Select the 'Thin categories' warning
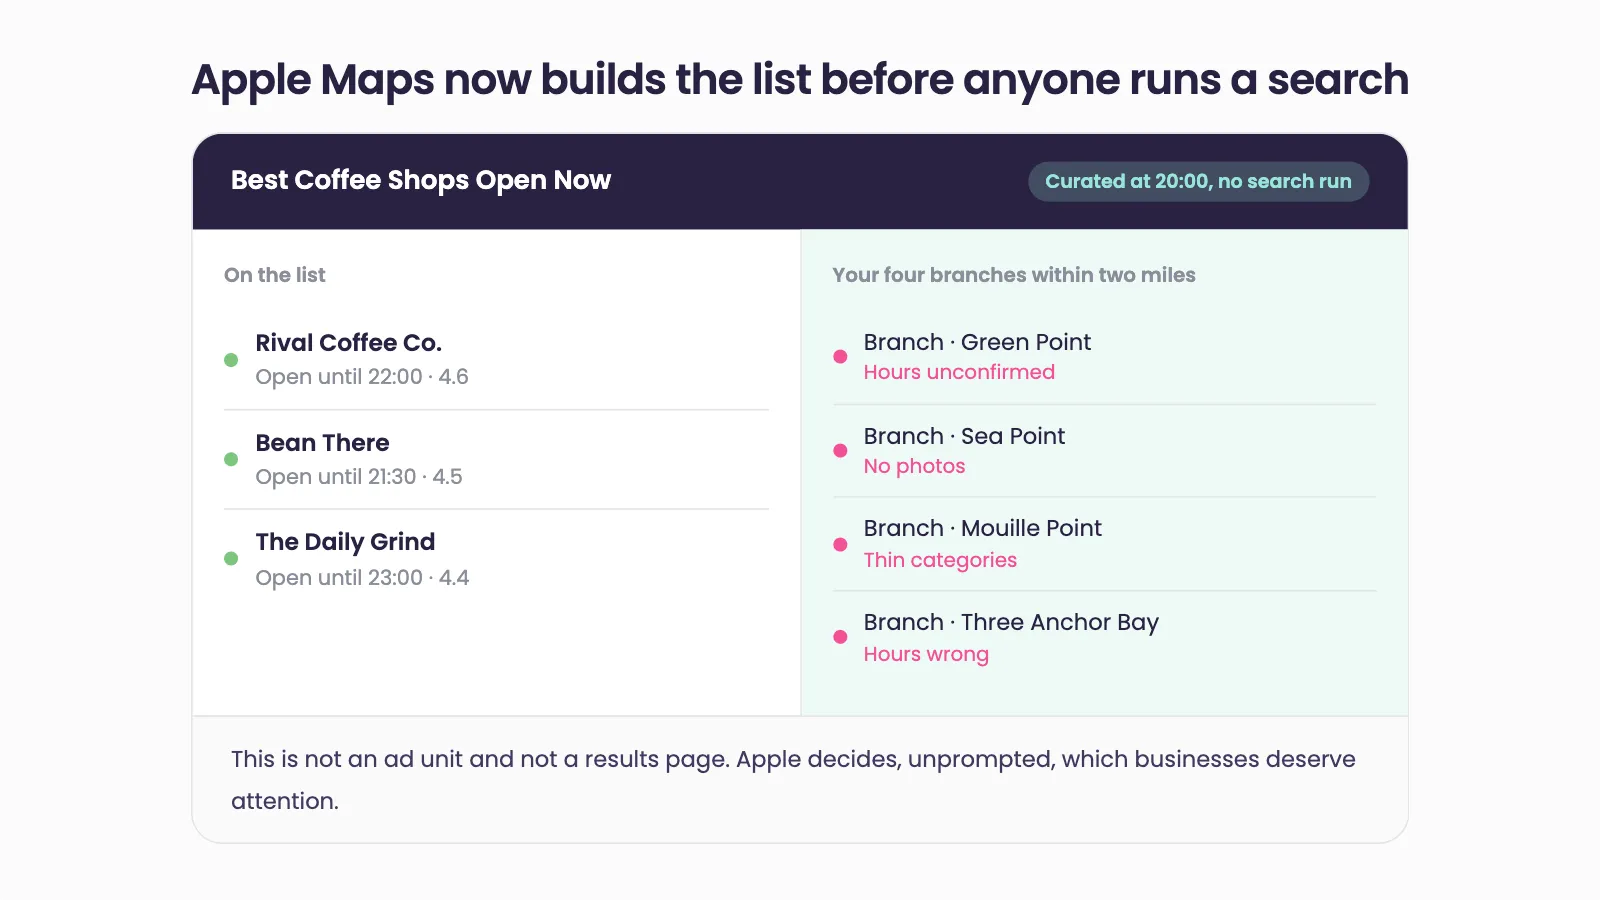Viewport: 1600px width, 900px height. point(940,560)
